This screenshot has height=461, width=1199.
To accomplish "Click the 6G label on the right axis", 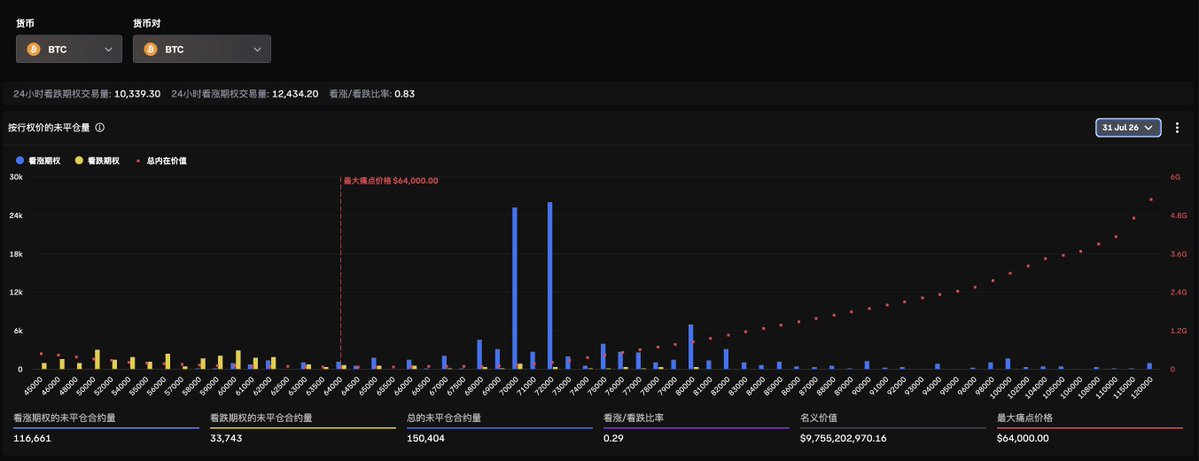I will tap(1175, 177).
